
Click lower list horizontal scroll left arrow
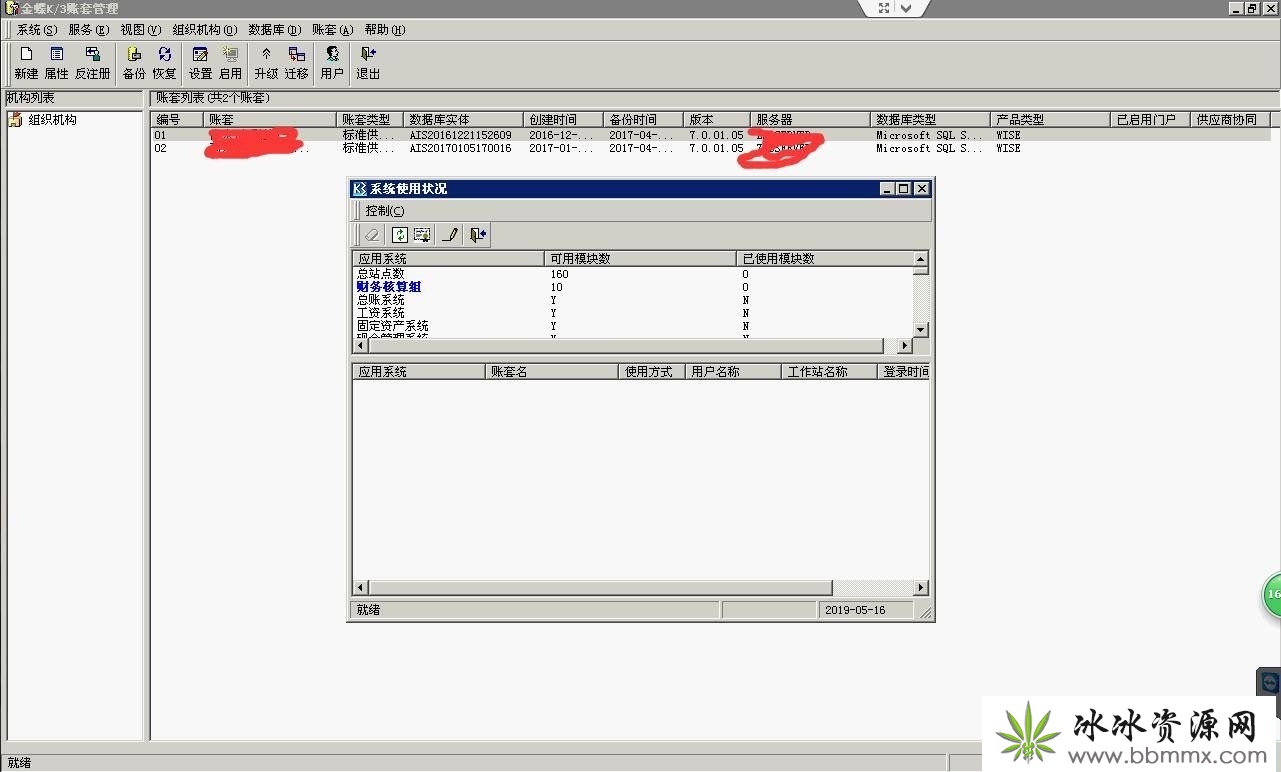click(361, 588)
